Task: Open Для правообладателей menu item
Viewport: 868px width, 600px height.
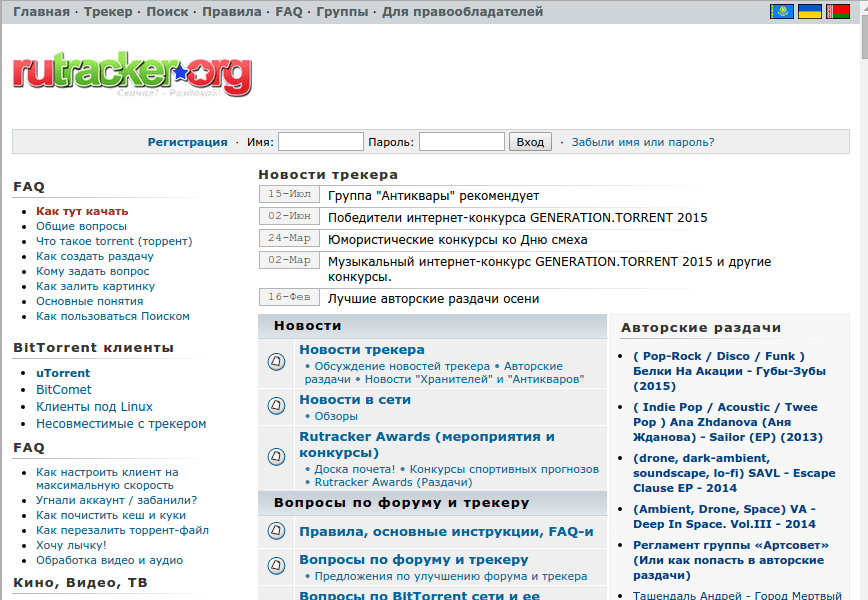Action: [x=462, y=12]
